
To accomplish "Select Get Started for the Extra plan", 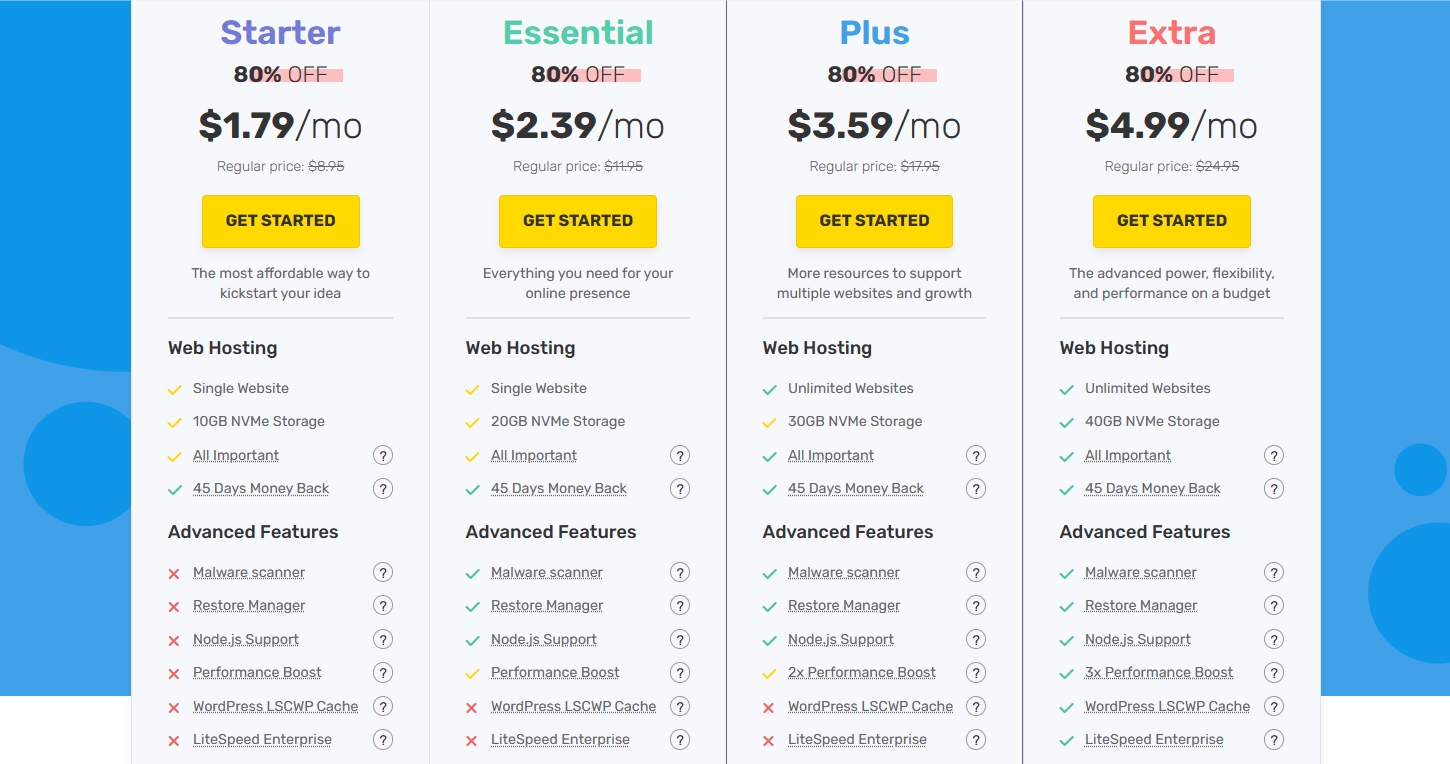I will point(1171,221).
